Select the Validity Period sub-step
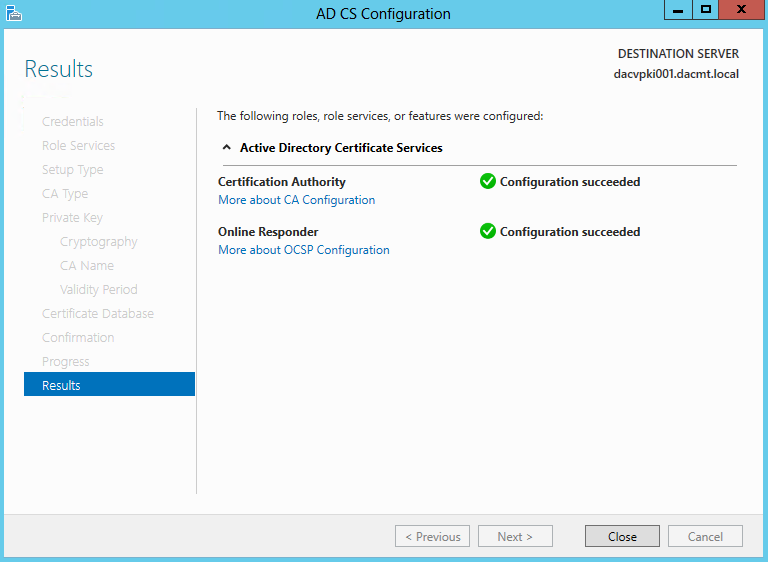This screenshot has height=562, width=768. (98, 290)
